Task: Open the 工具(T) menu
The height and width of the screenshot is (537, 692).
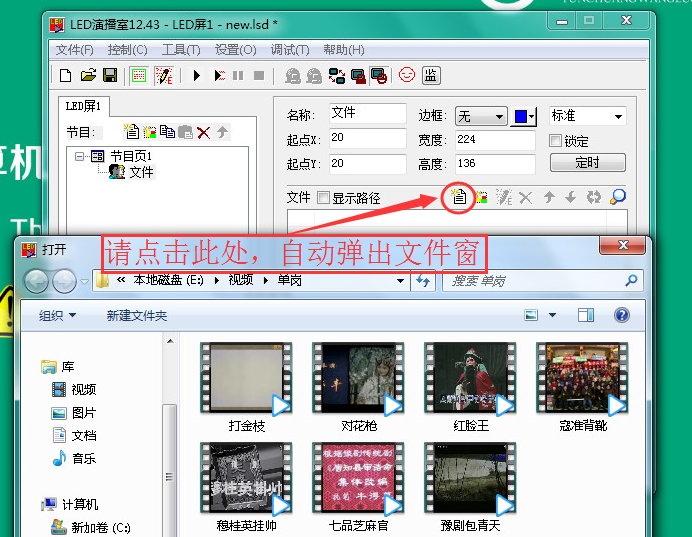Action: click(181, 50)
